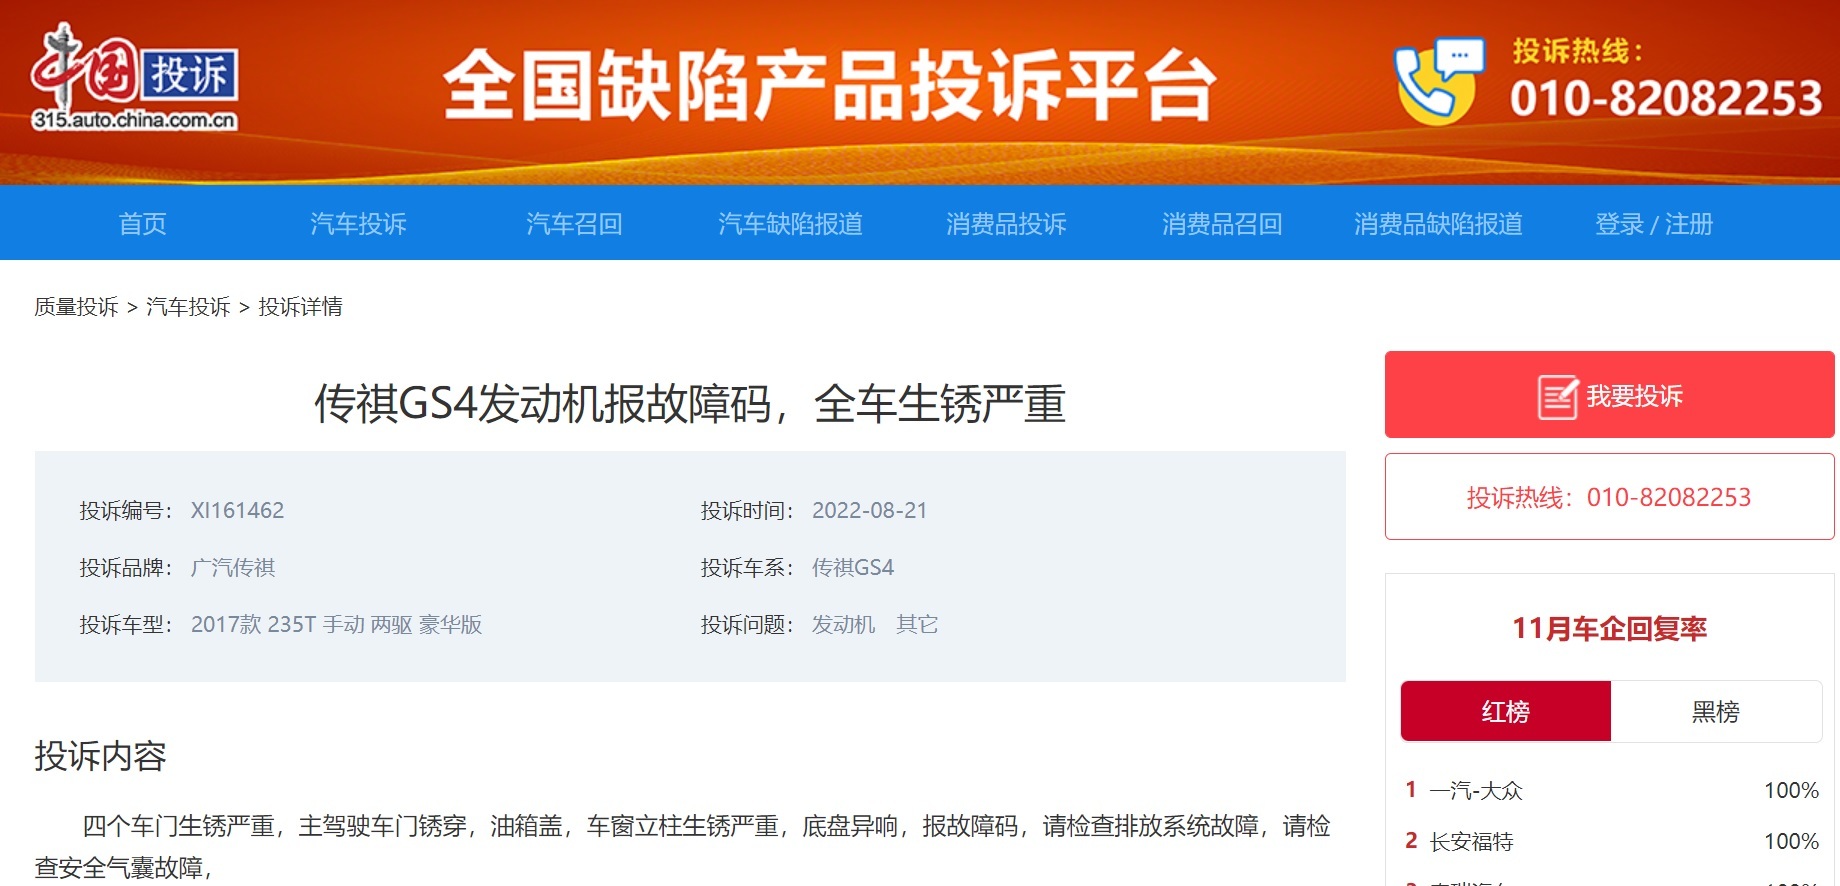Click the notepad icon on 我要投诉 button
The image size is (1840, 886).
pyautogui.click(x=1557, y=397)
